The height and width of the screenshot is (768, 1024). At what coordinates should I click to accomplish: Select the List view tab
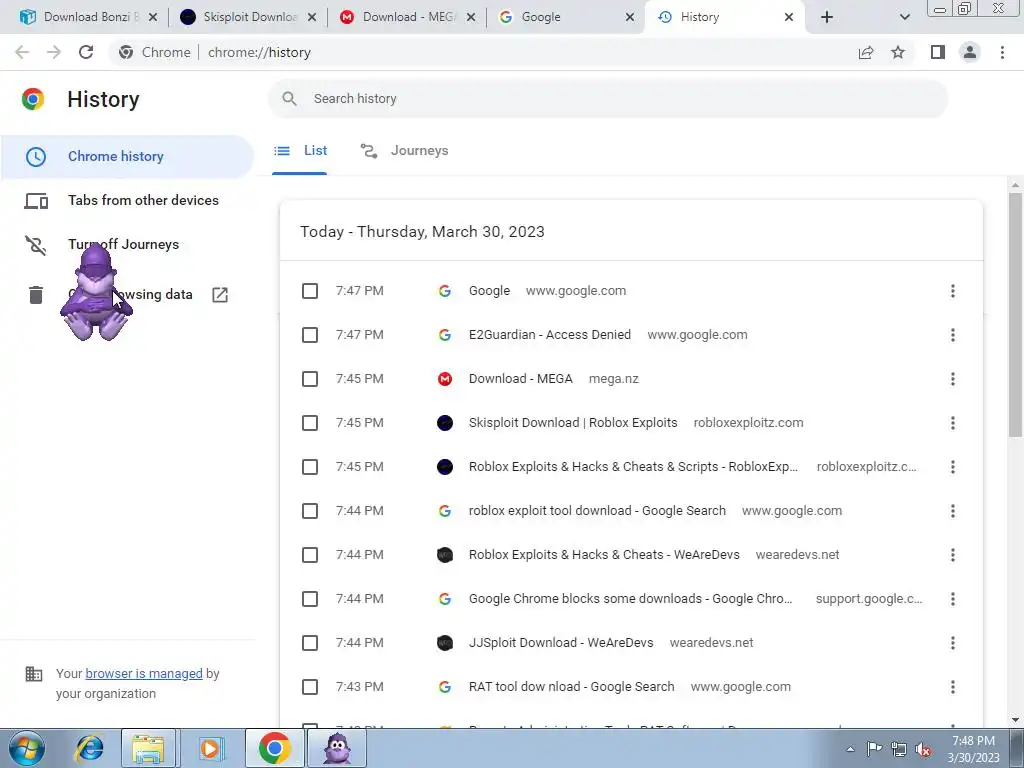click(x=300, y=151)
